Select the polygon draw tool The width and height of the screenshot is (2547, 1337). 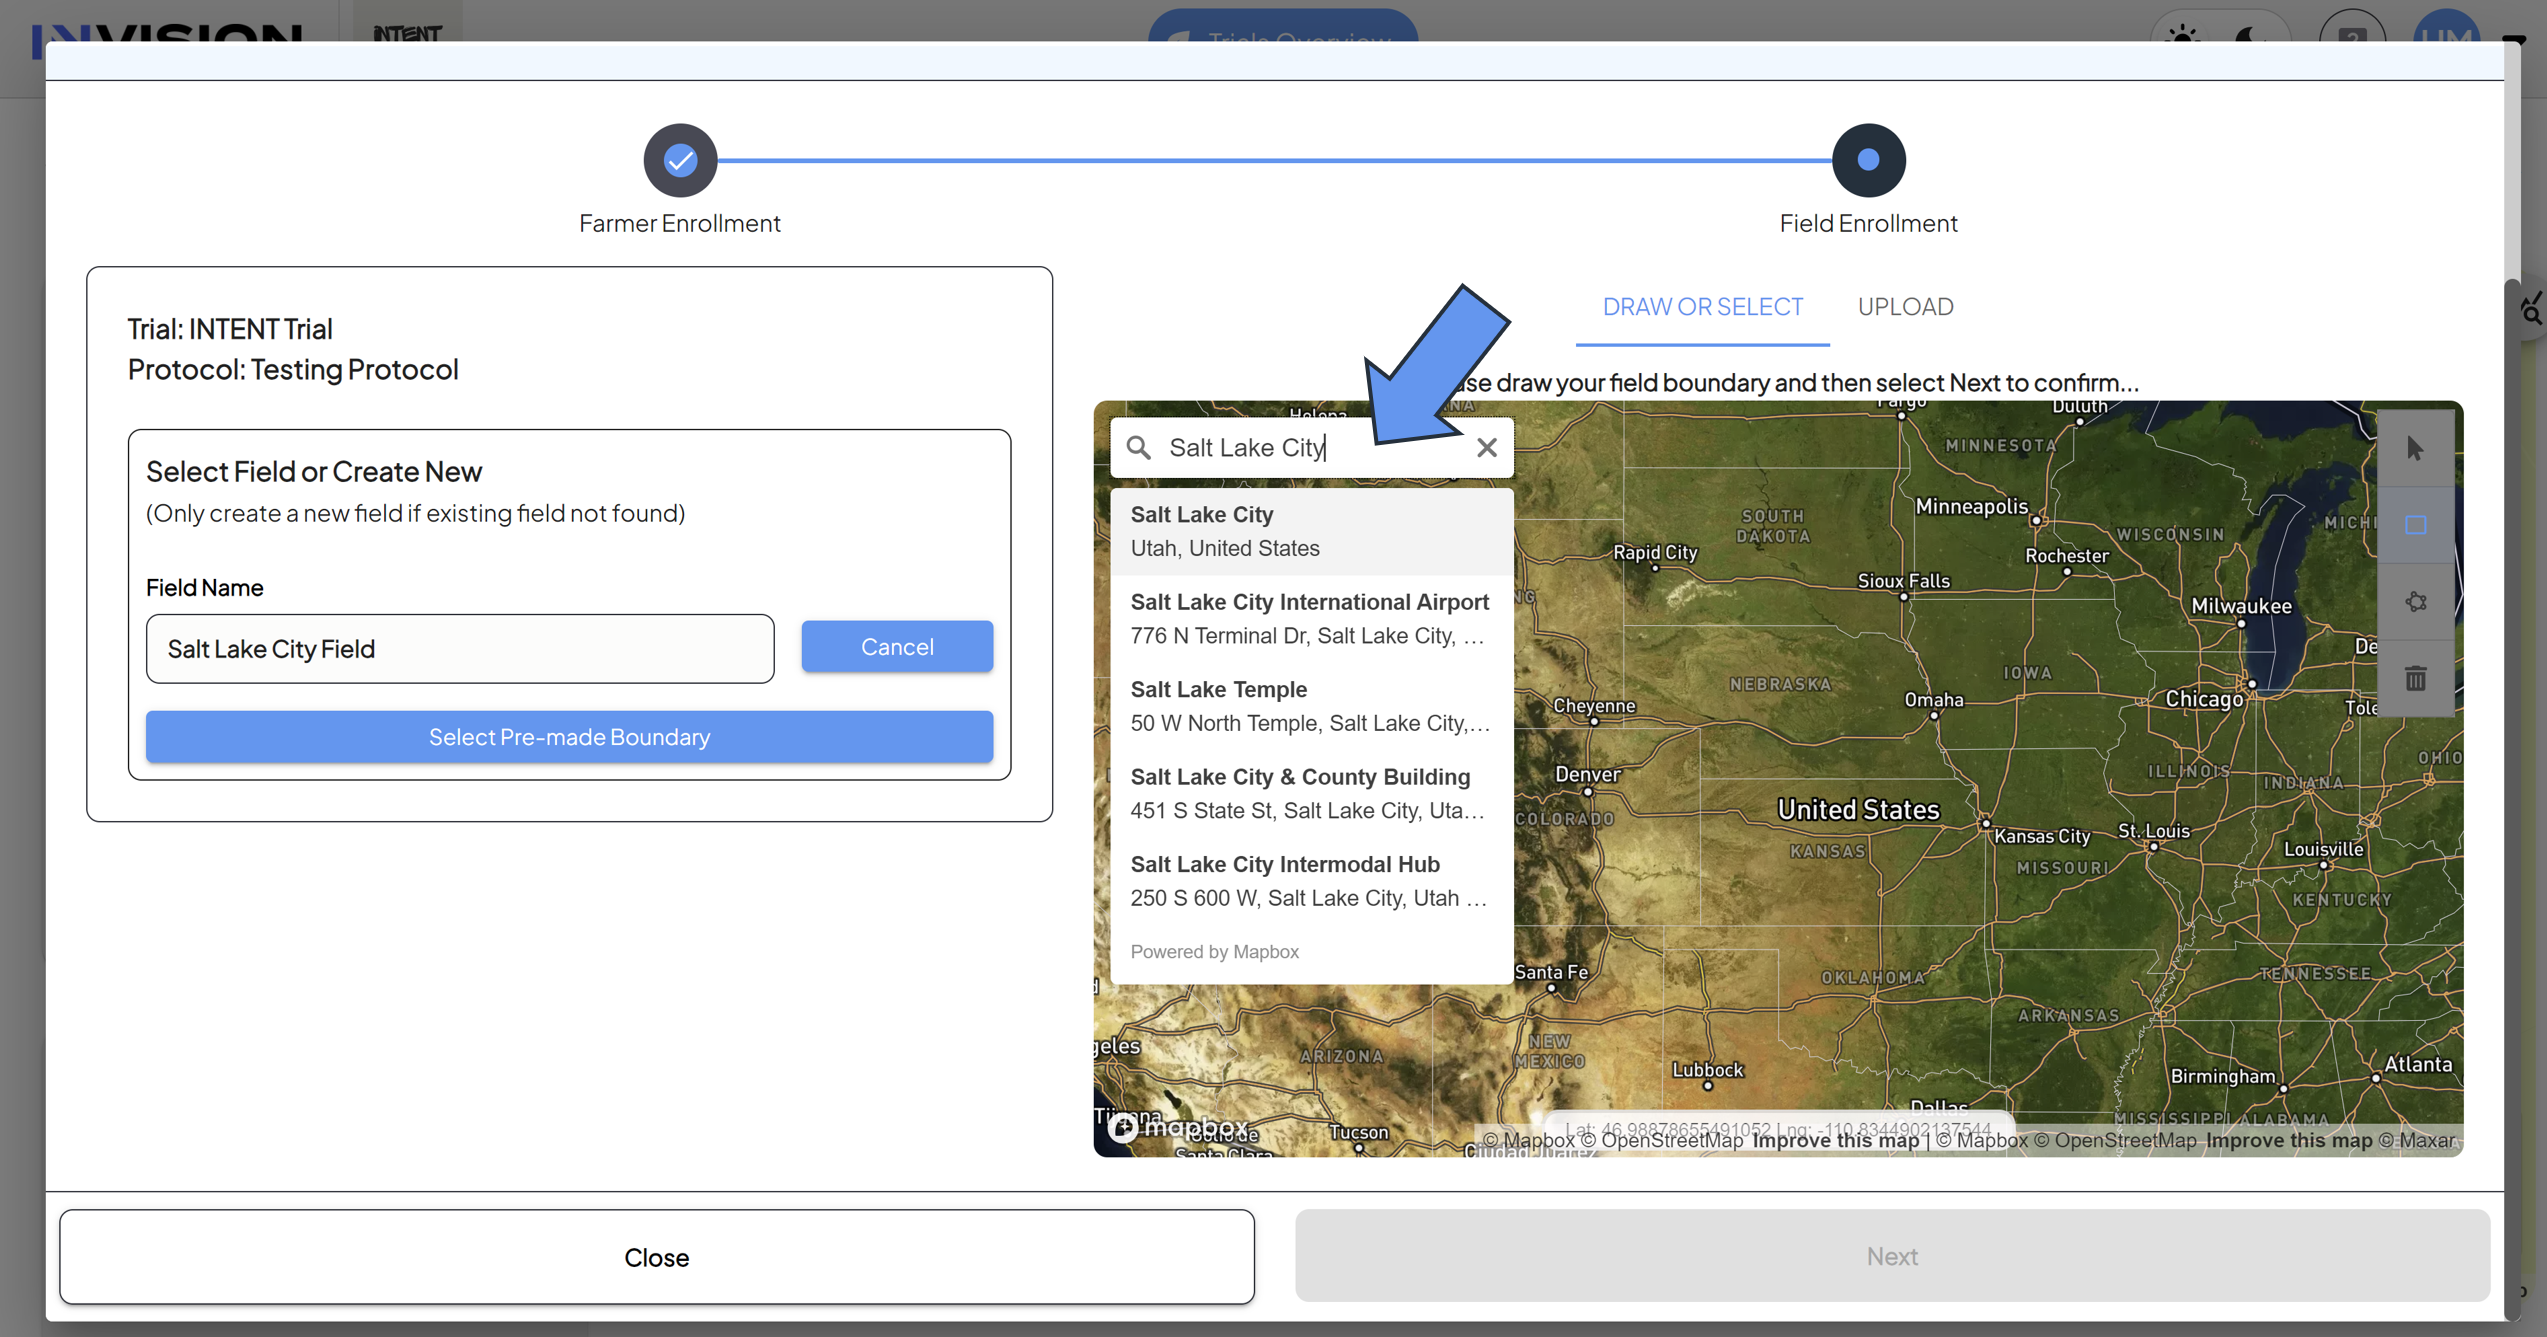[x=2415, y=602]
